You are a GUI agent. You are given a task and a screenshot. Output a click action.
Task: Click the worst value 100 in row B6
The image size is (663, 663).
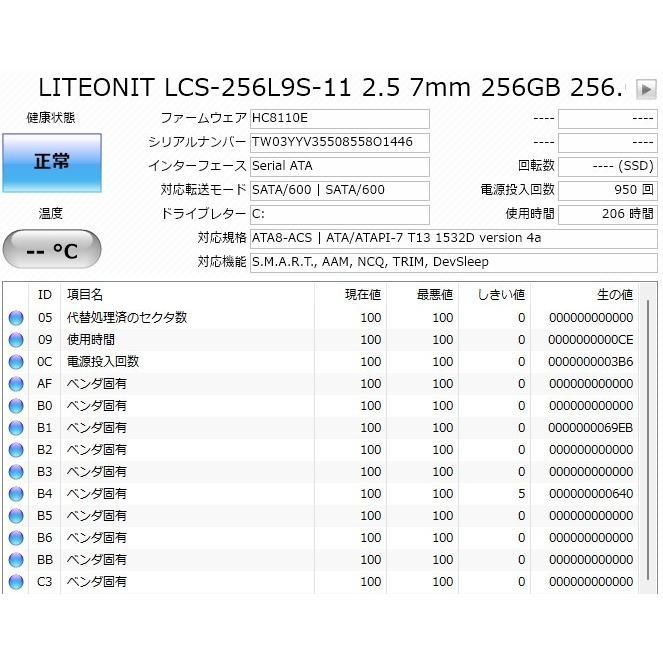pyautogui.click(x=443, y=538)
